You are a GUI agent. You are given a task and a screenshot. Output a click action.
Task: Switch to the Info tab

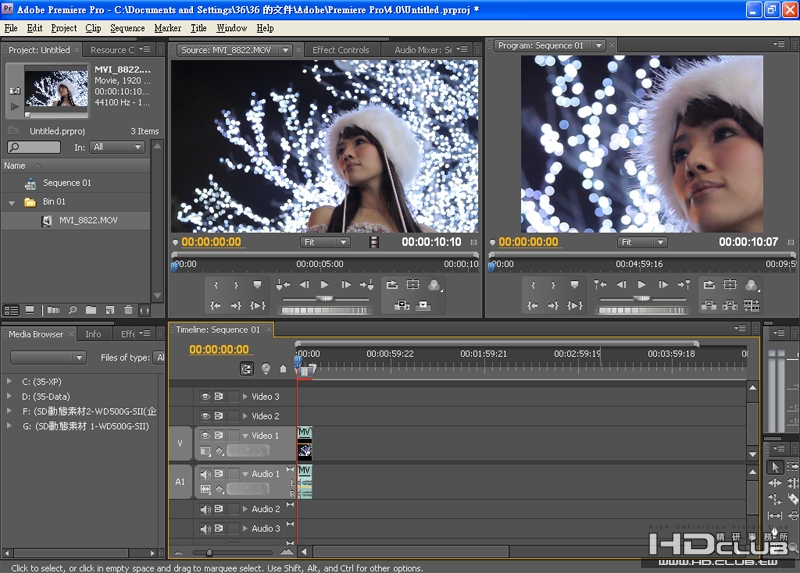point(93,334)
